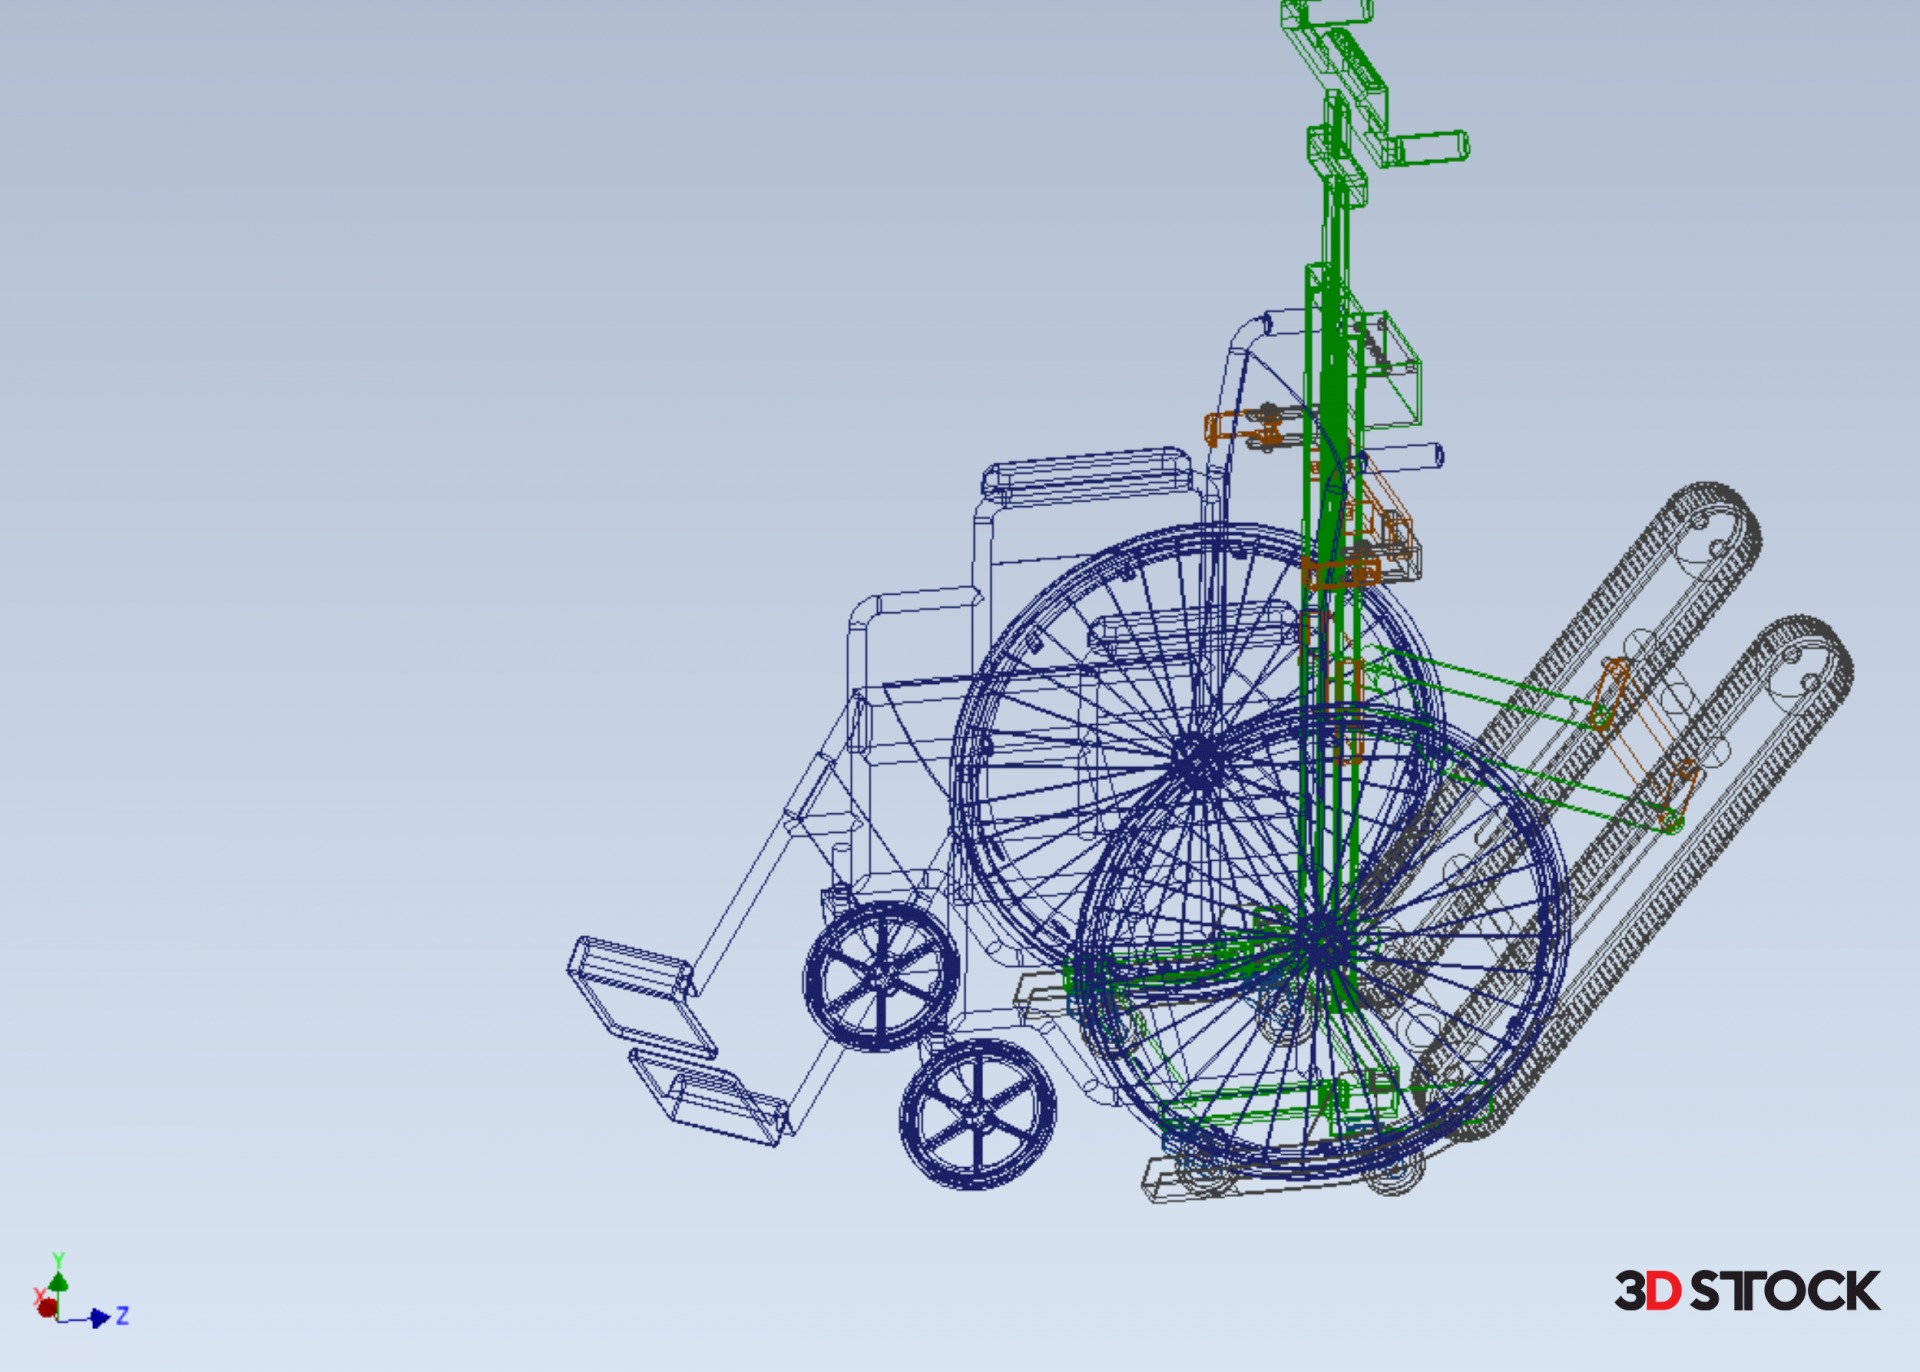Click the 3D STOCK logo
Viewport: 1920px width, 1372px height.
click(1746, 1291)
